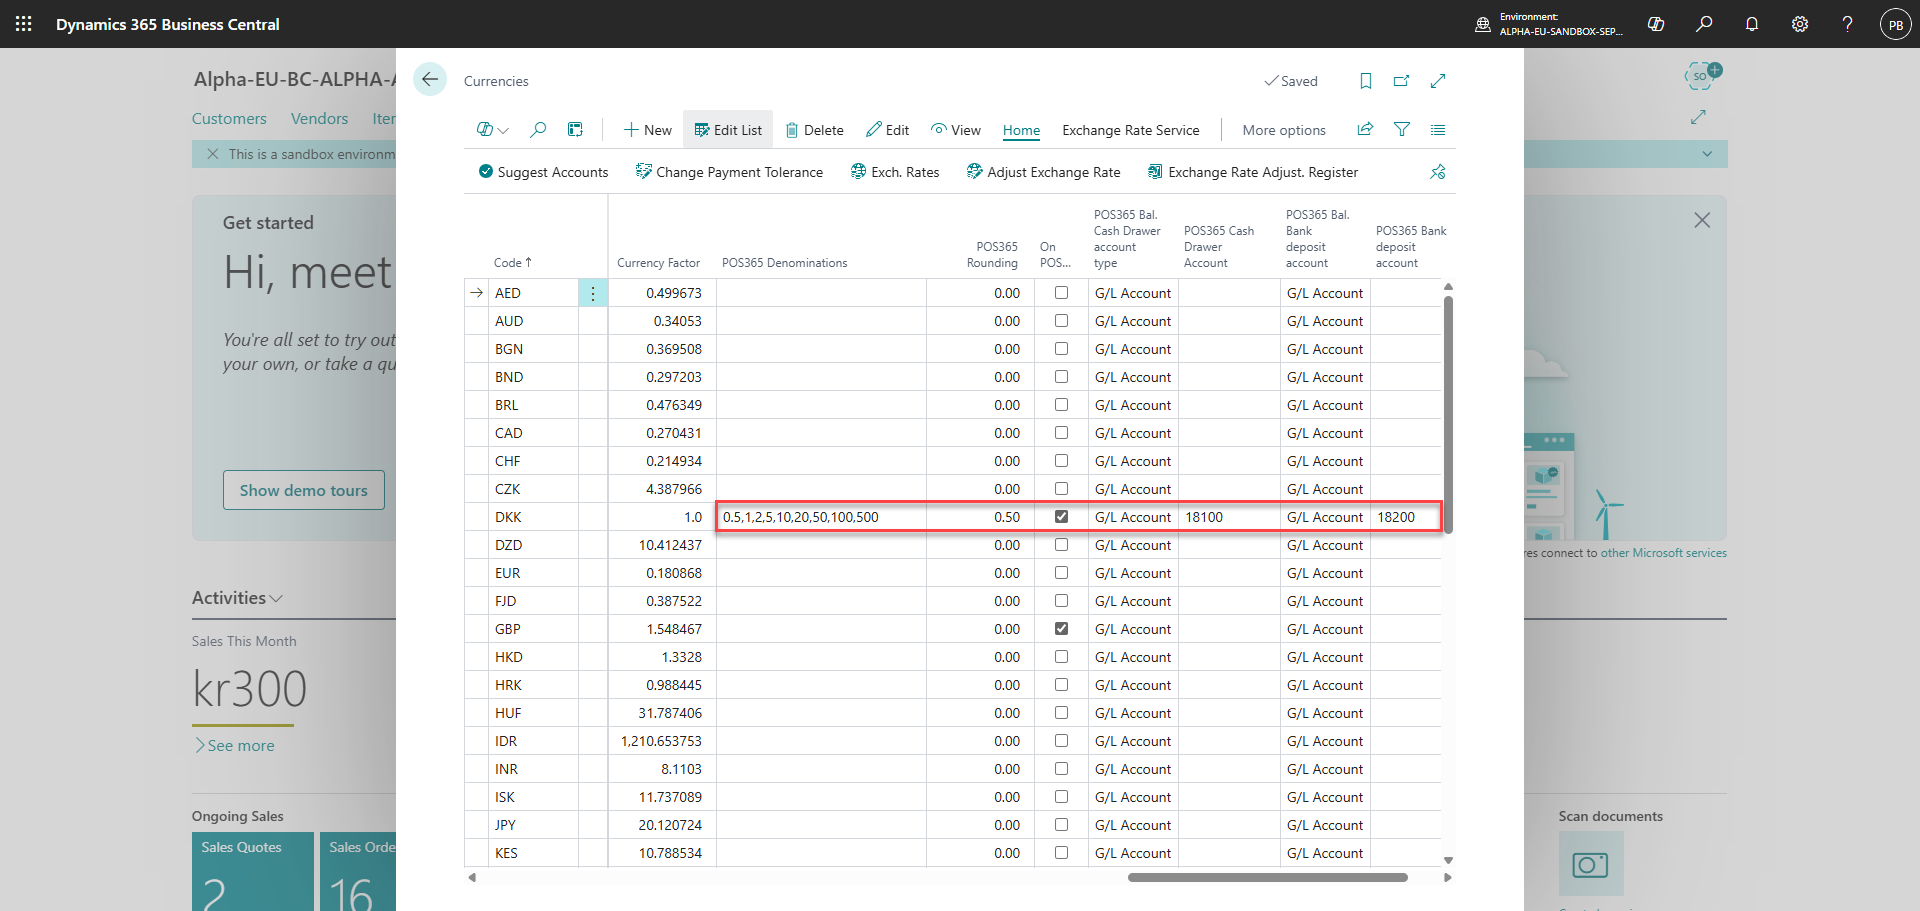
Task: Open Copilot dropdown in list toolbar
Action: click(x=493, y=130)
